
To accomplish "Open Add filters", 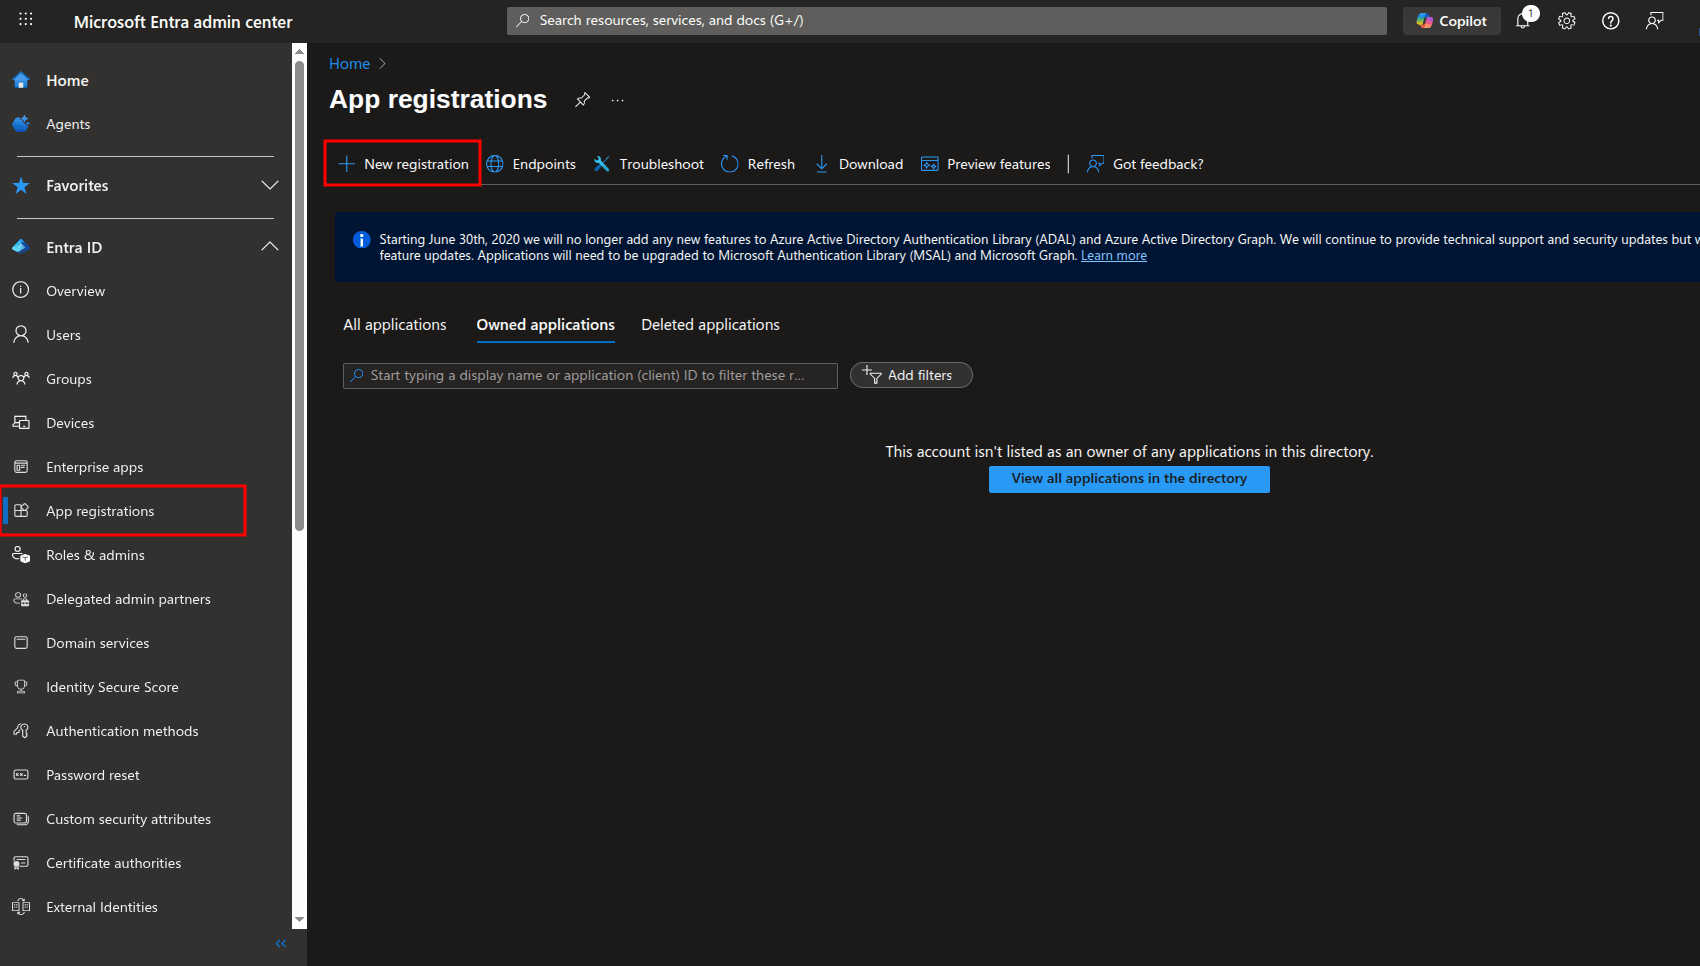I will click(x=911, y=375).
